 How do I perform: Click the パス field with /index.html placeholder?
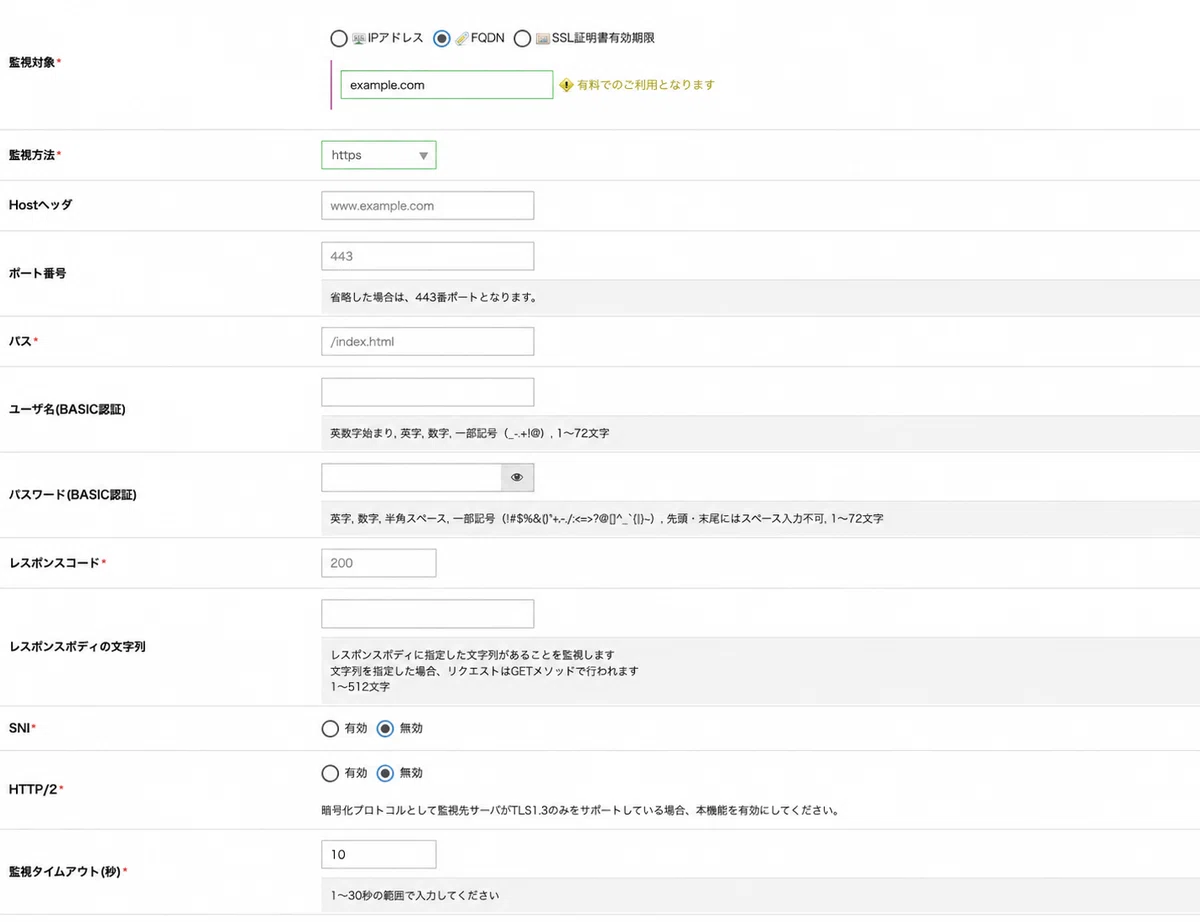[x=428, y=341]
